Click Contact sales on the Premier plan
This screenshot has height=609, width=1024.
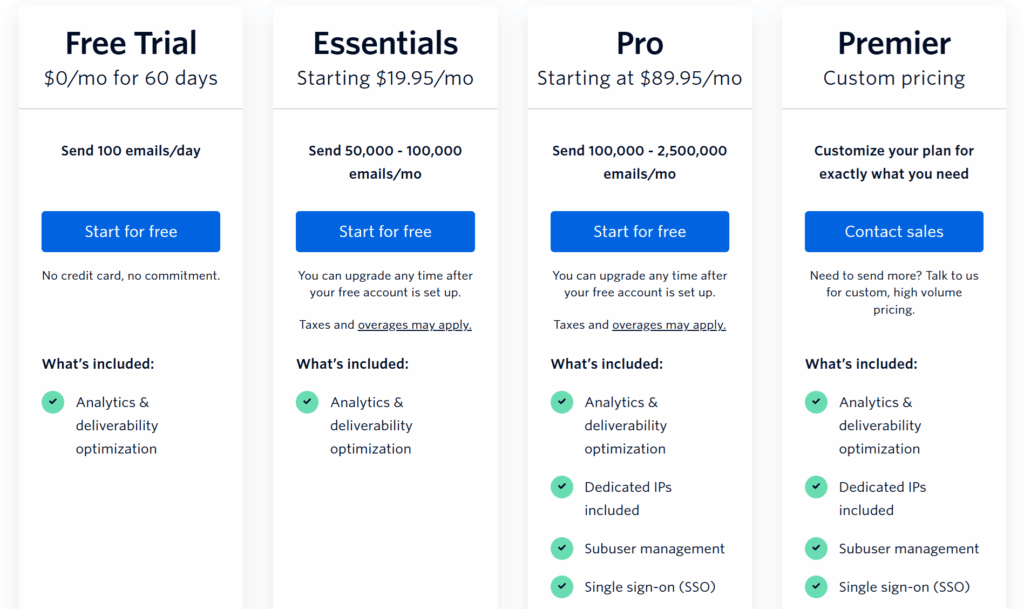point(893,231)
